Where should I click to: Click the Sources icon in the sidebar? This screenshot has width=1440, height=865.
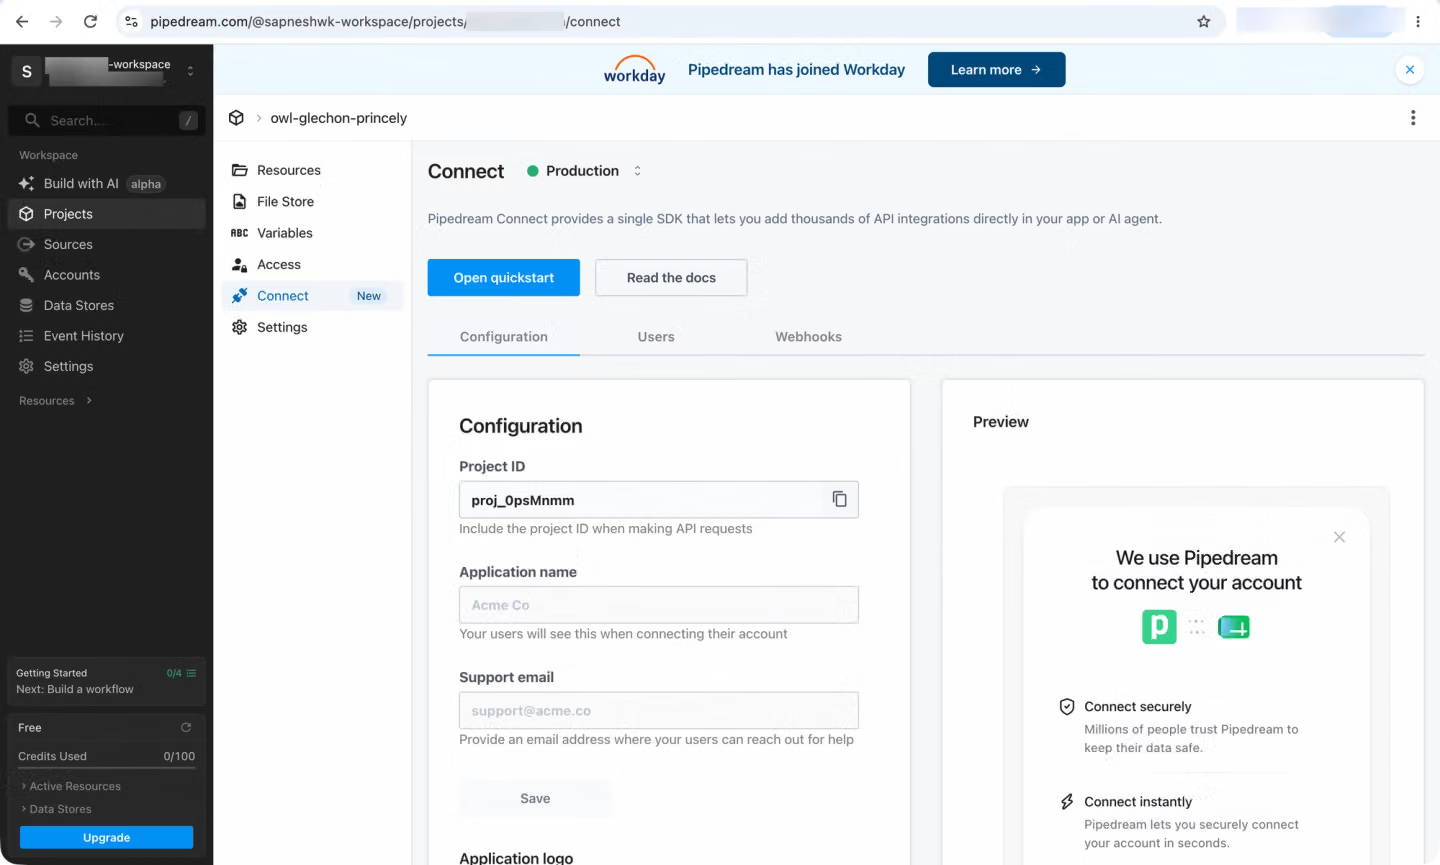pos(26,244)
